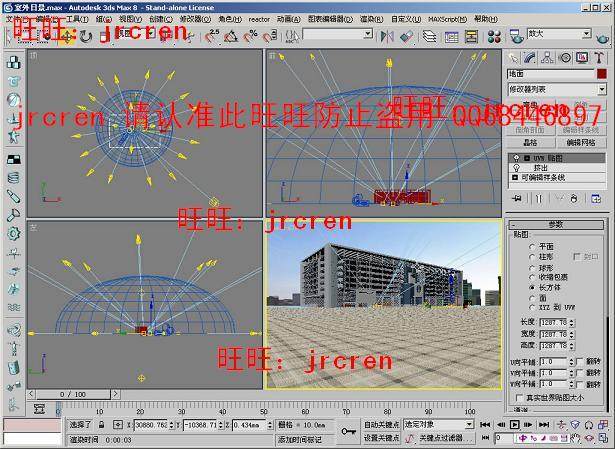Click the Quick Render teapot icon
The image size is (615, 449).
pyautogui.click(x=603, y=38)
